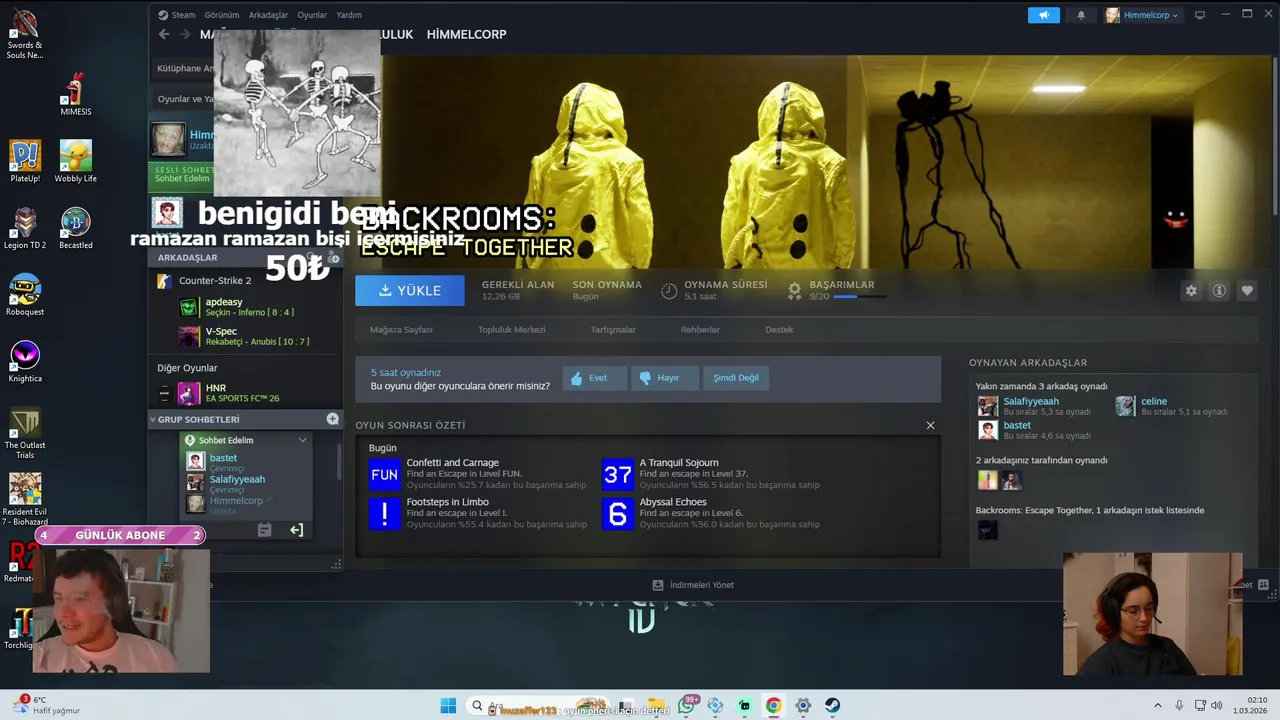Launch Wobbly Life from the desktop
Screen dimensions: 1280x720
click(x=75, y=161)
